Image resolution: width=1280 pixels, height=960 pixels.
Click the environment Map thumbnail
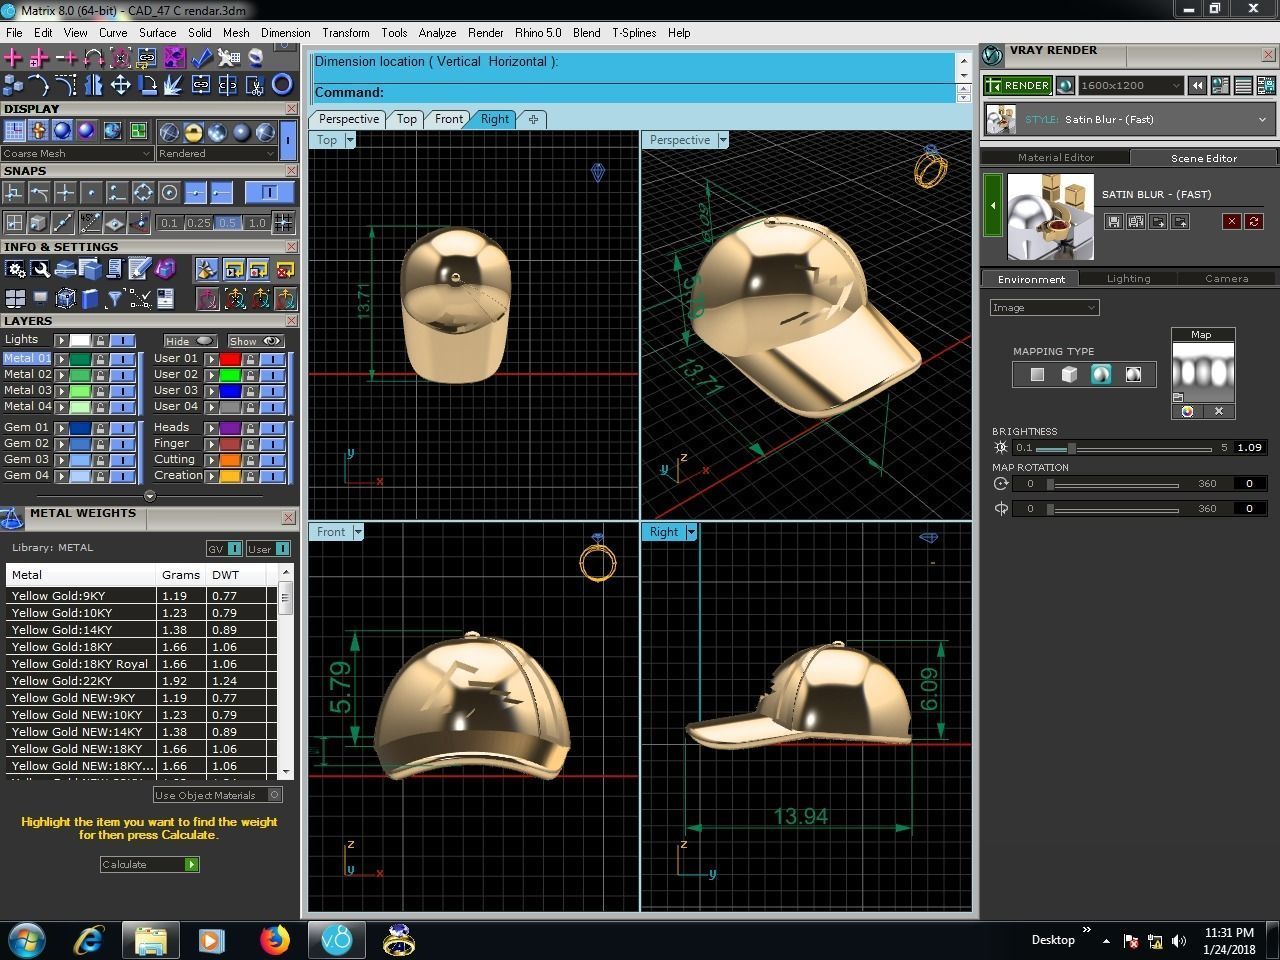[1203, 372]
